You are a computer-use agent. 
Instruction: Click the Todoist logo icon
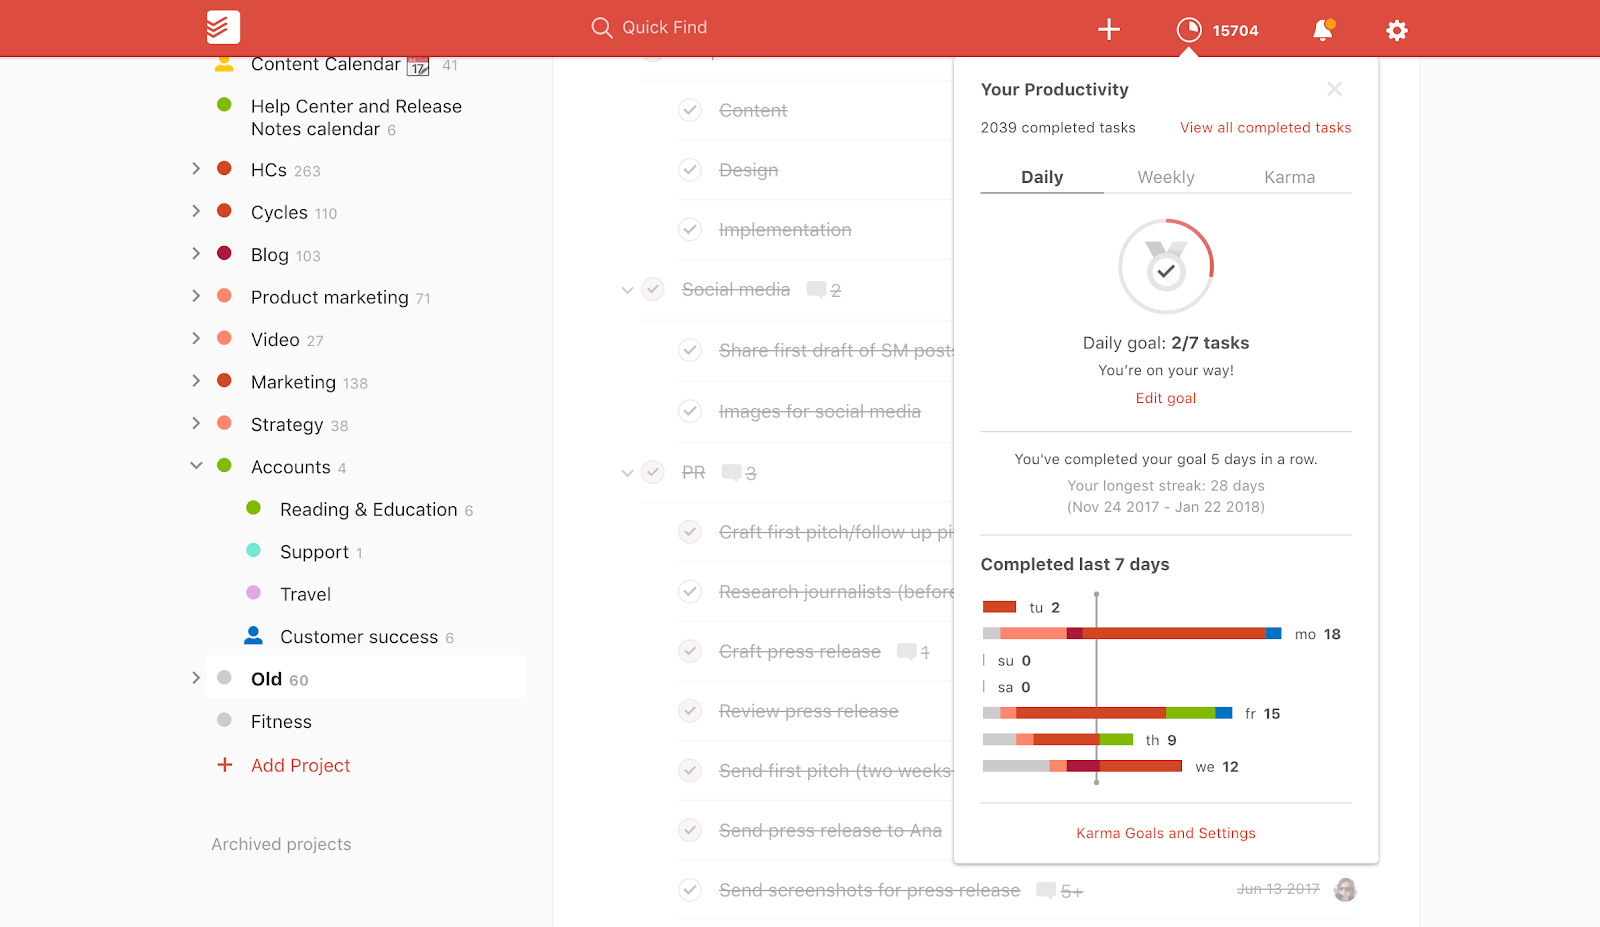coord(222,27)
